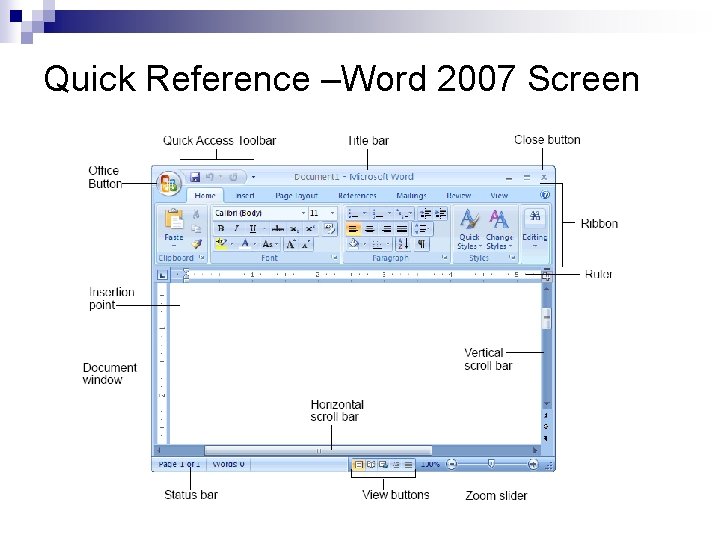720x540 pixels.
Task: Click the Font Color red A button
Action: click(x=245, y=244)
